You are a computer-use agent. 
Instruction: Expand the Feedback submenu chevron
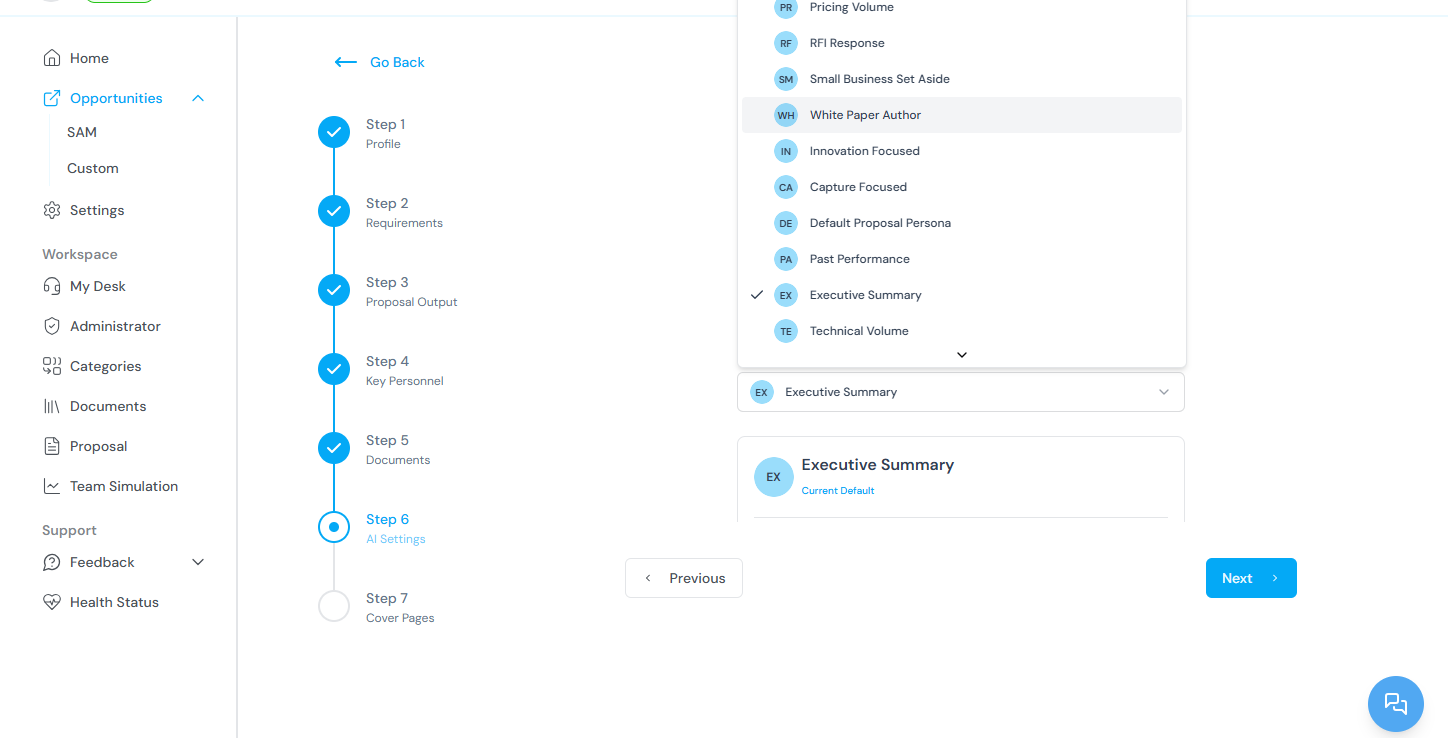(198, 562)
